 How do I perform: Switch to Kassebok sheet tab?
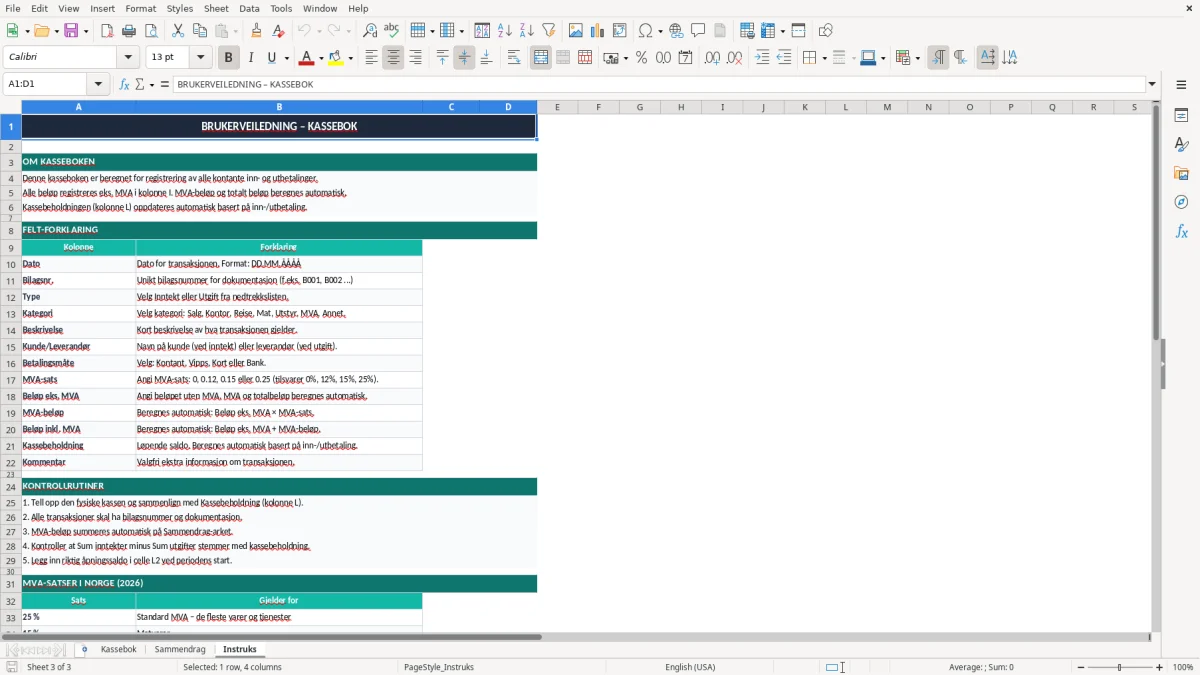119,649
